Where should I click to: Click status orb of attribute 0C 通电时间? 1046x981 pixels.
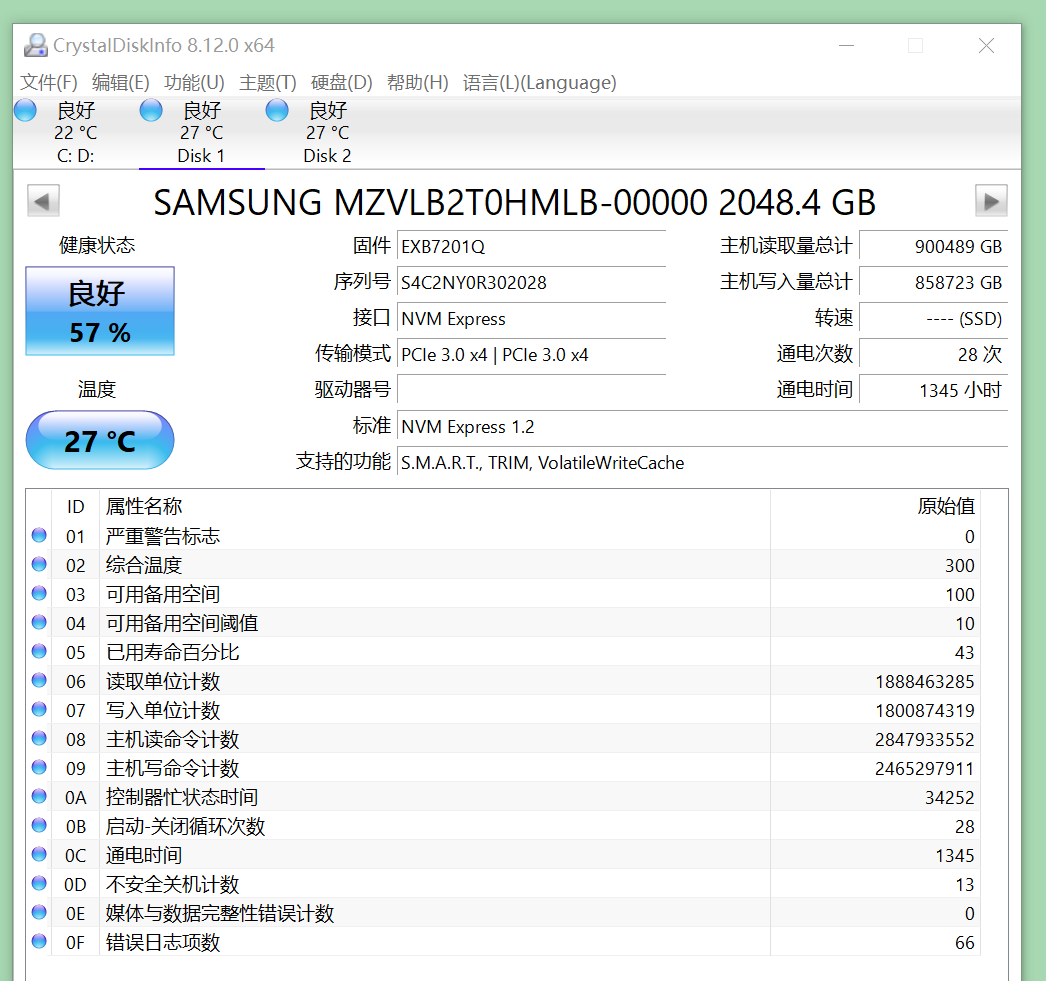tap(39, 854)
